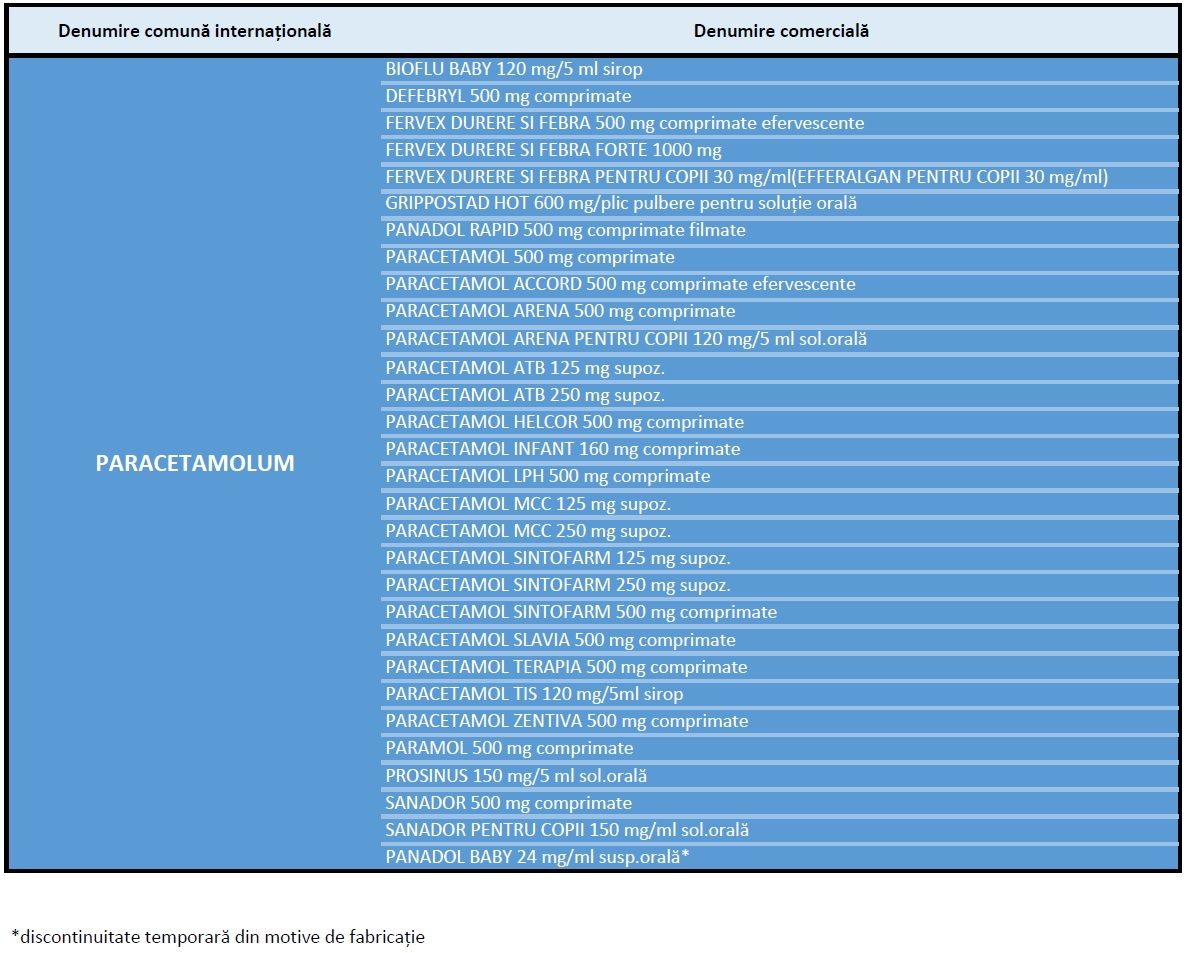This screenshot has width=1196, height=953.
Task: Select the PARACETAMOLUM cell
Action: (195, 463)
